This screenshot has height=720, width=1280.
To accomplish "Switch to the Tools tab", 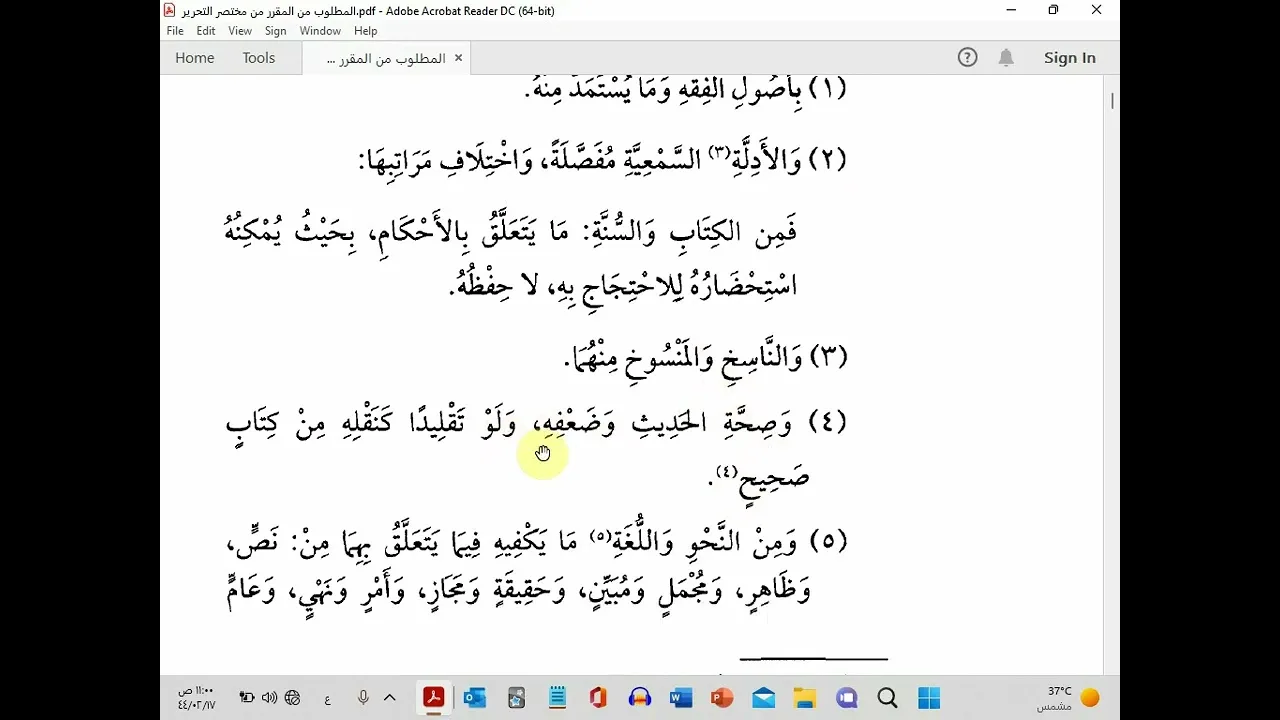I will click(258, 57).
